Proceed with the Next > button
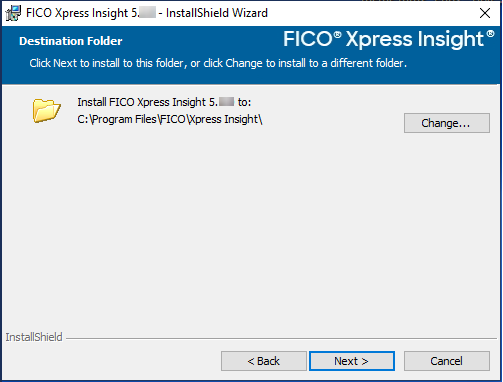Viewport: 503px width, 382px height. coord(352,361)
